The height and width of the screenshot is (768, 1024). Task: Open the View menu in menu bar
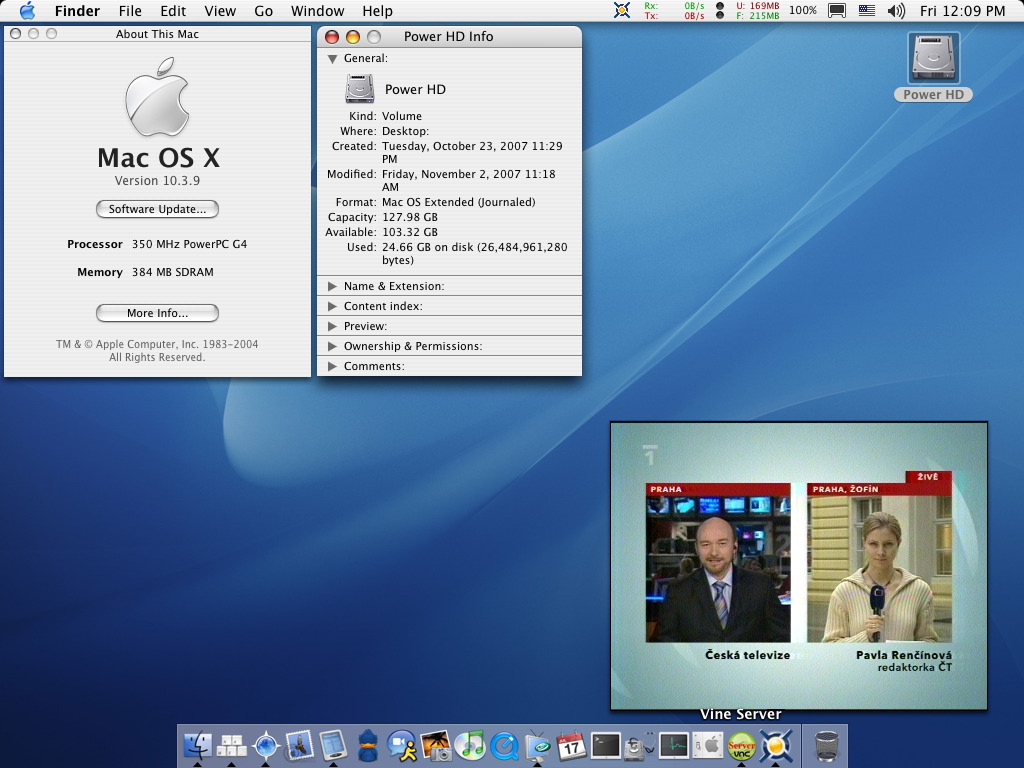click(220, 11)
